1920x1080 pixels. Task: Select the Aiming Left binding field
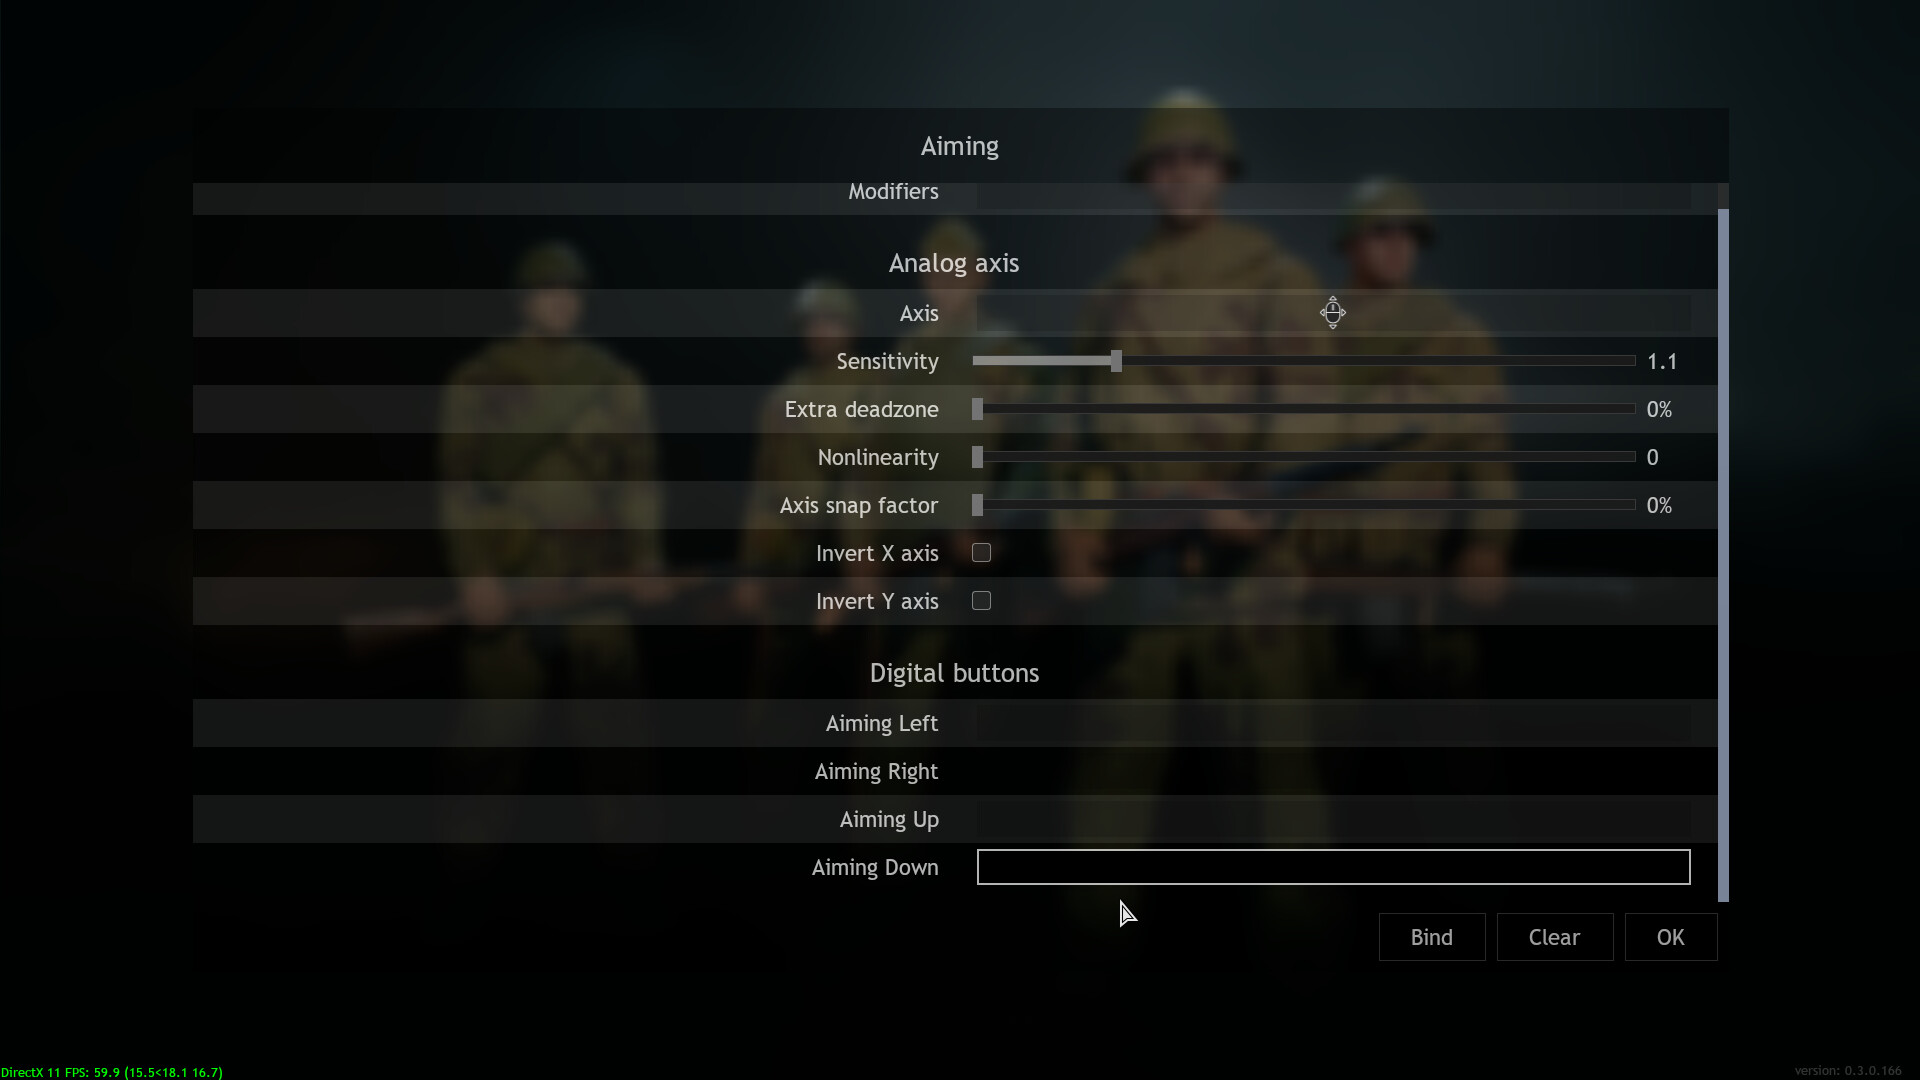point(1333,723)
